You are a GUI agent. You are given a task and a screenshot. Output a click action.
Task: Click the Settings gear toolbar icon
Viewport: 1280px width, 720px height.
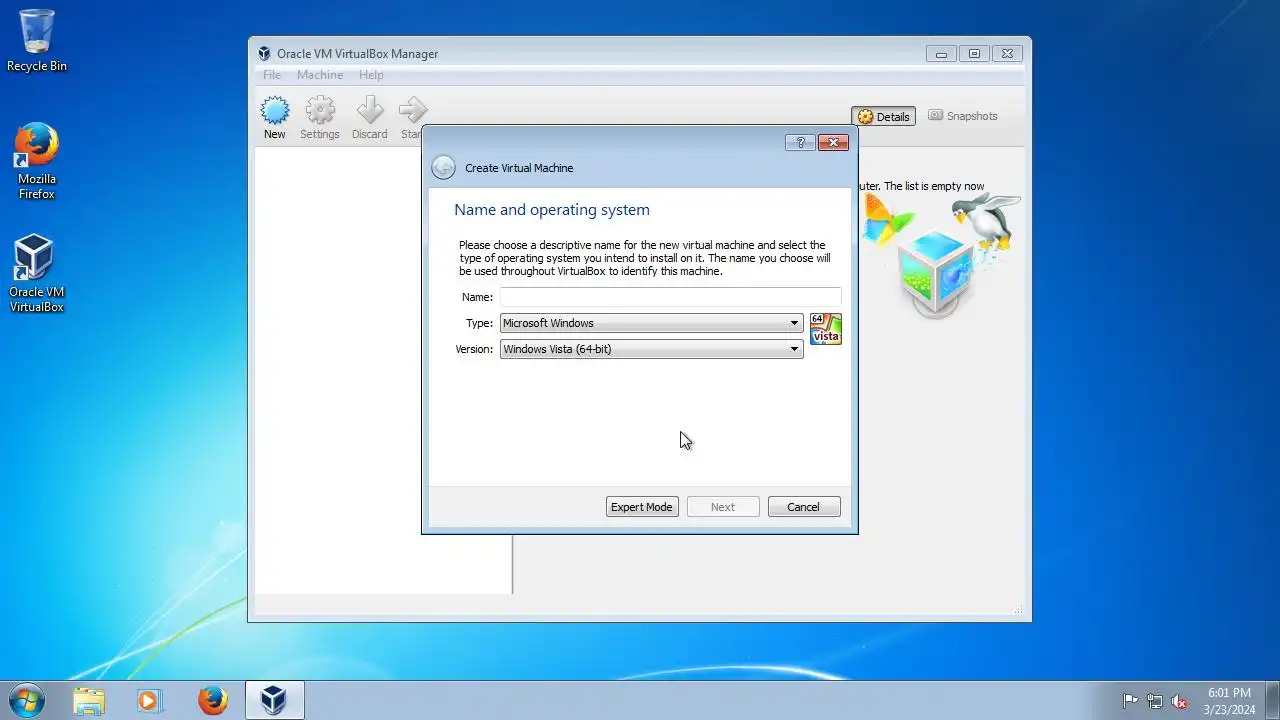point(320,111)
